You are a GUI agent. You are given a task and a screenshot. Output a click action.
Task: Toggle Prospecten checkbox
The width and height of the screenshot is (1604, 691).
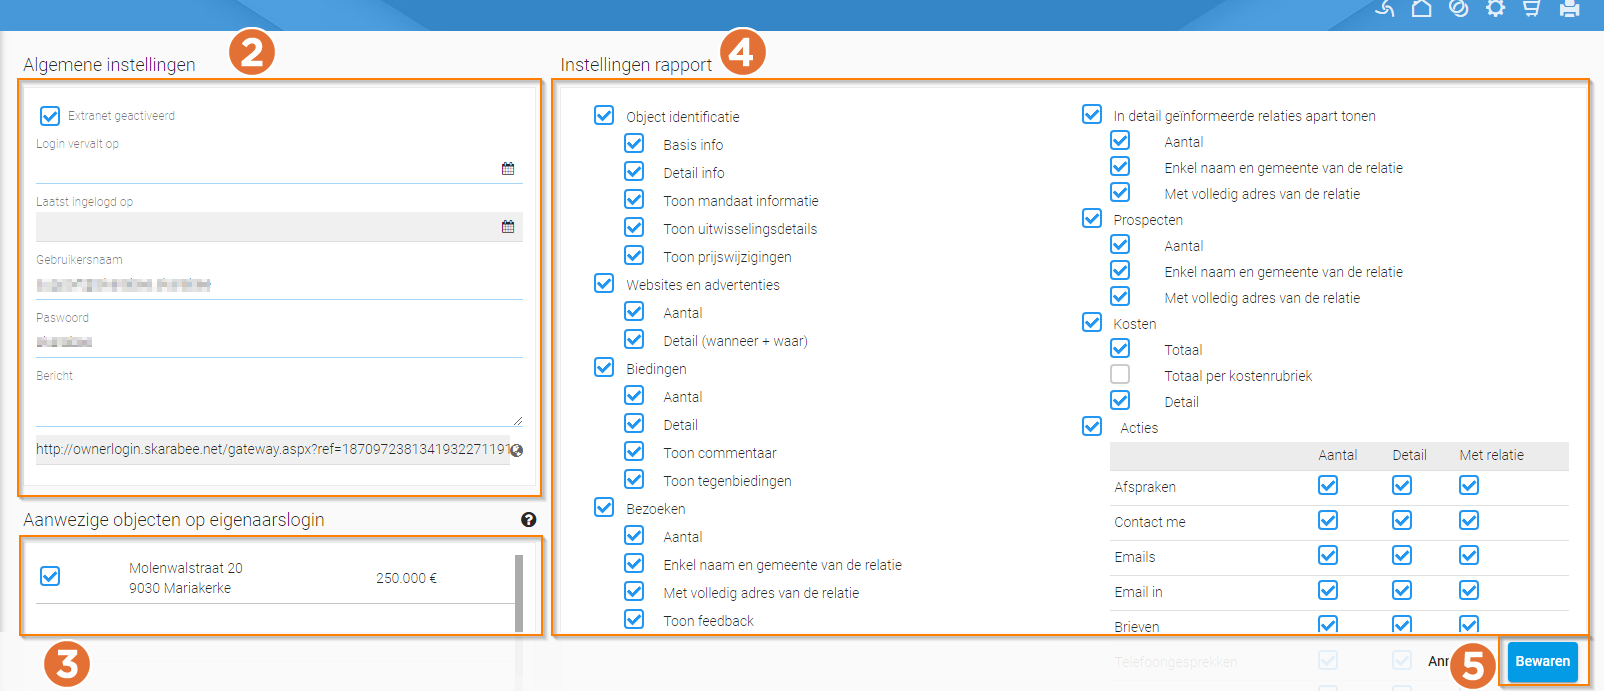tap(1092, 218)
